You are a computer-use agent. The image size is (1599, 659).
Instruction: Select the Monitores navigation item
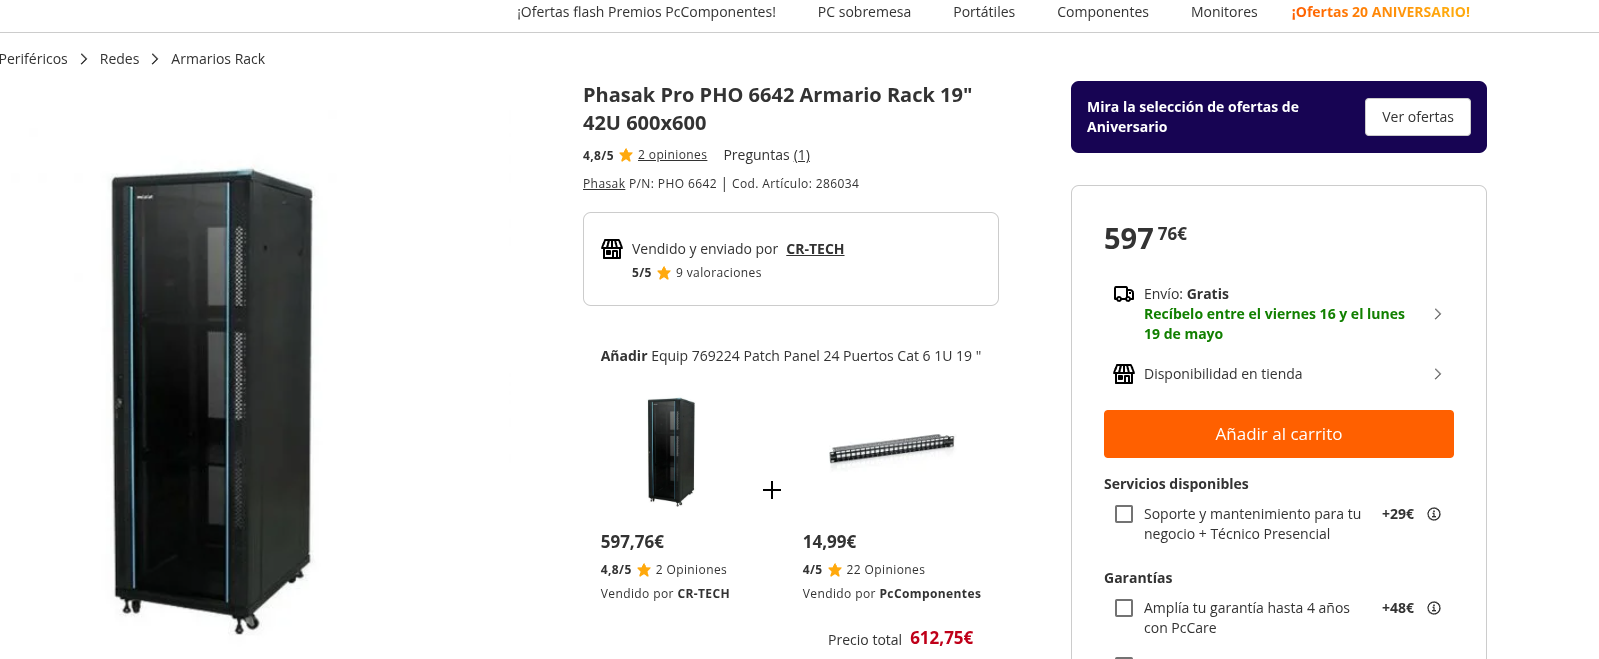click(x=1224, y=12)
